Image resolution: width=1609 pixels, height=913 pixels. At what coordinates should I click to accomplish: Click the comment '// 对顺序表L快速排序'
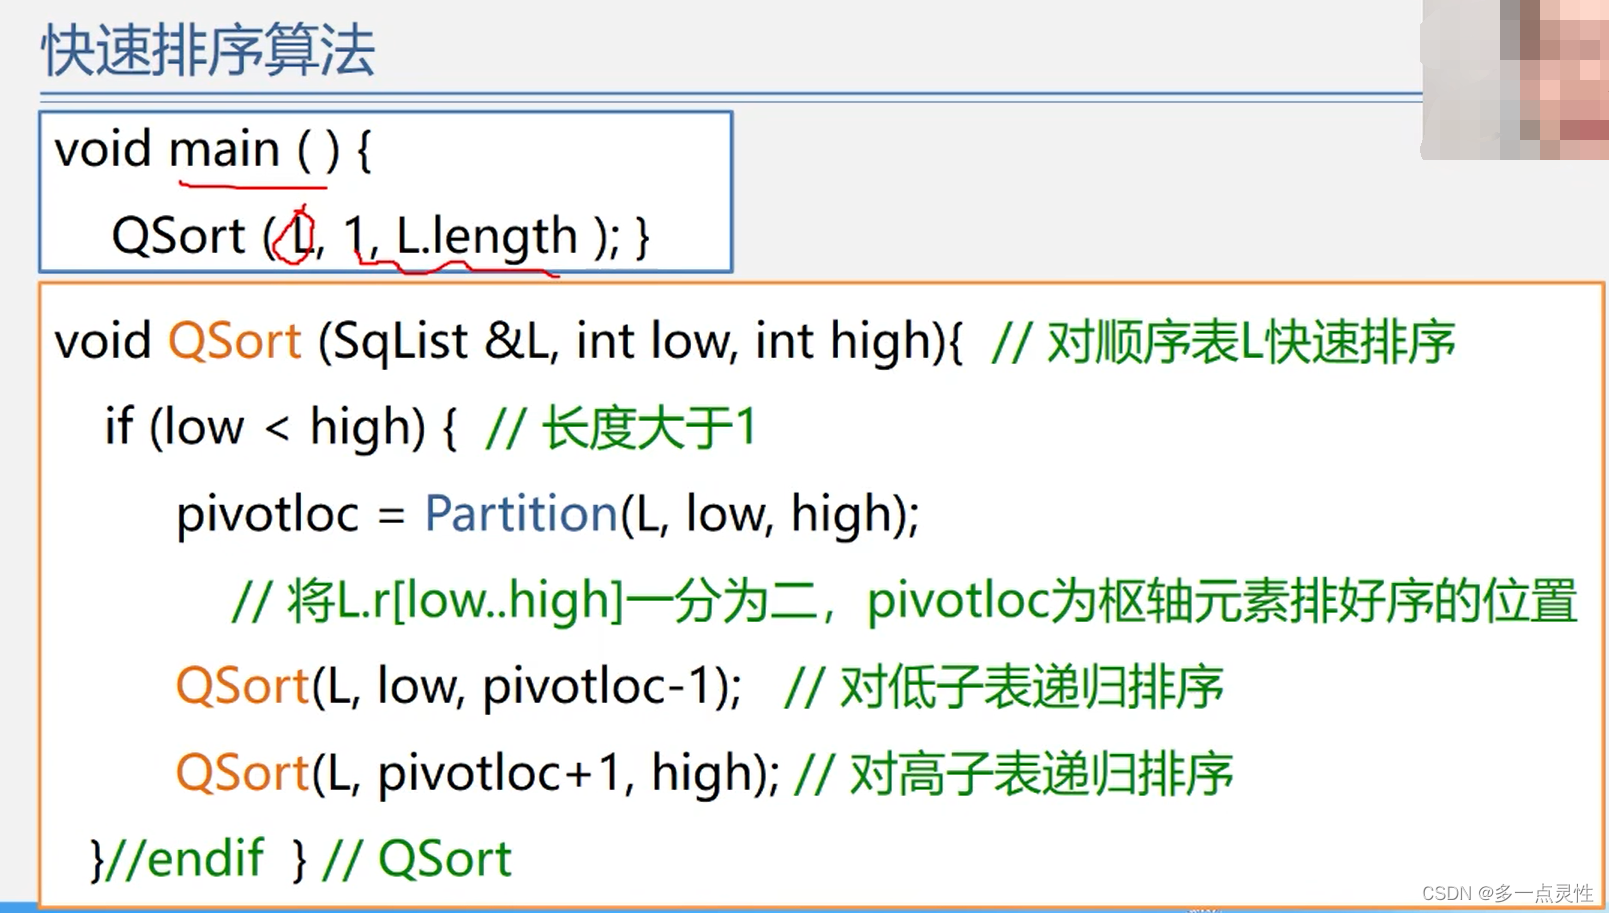click(x=1222, y=342)
